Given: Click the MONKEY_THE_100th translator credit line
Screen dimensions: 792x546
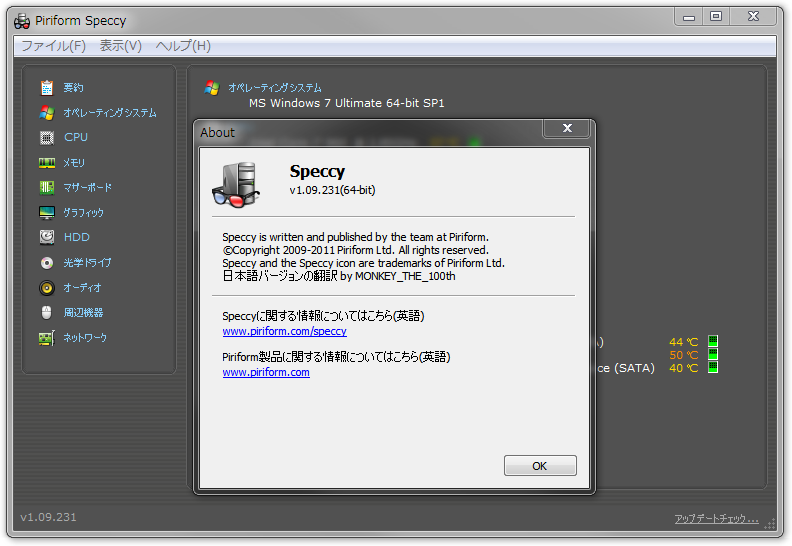Looking at the screenshot, I should [339, 276].
